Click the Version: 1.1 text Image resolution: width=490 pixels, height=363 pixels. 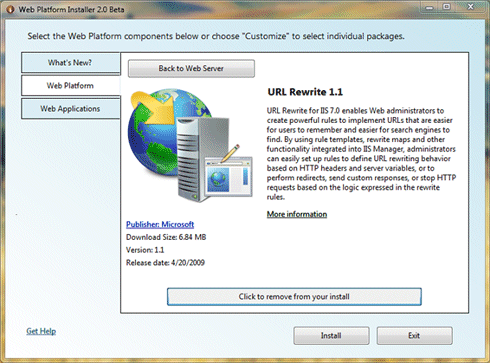coord(145,250)
